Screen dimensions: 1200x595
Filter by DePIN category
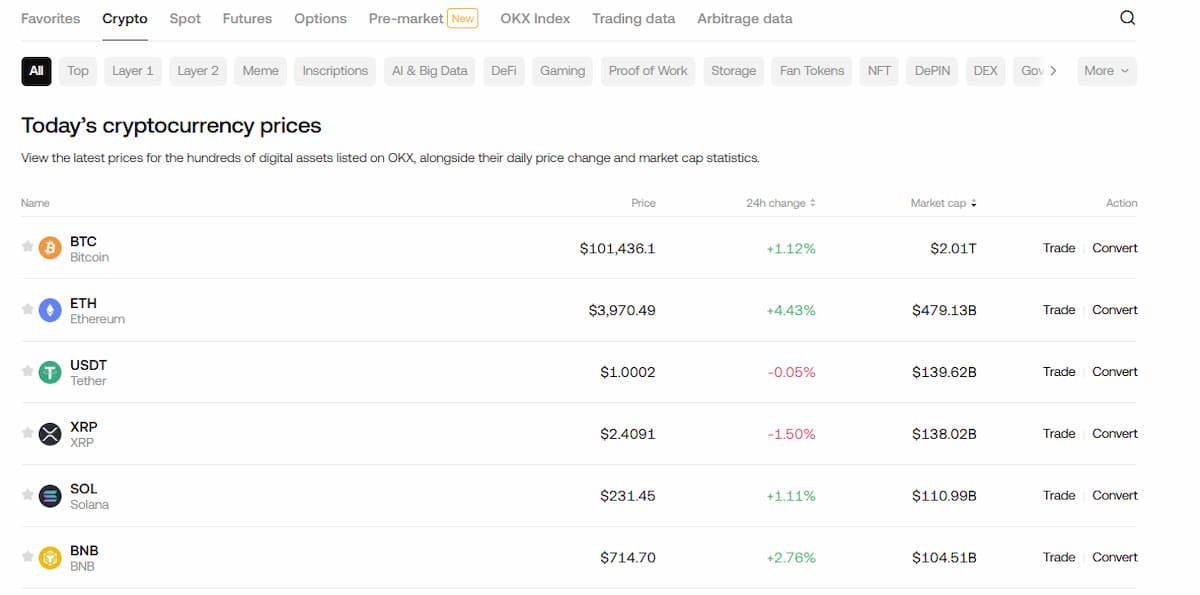(x=932, y=71)
